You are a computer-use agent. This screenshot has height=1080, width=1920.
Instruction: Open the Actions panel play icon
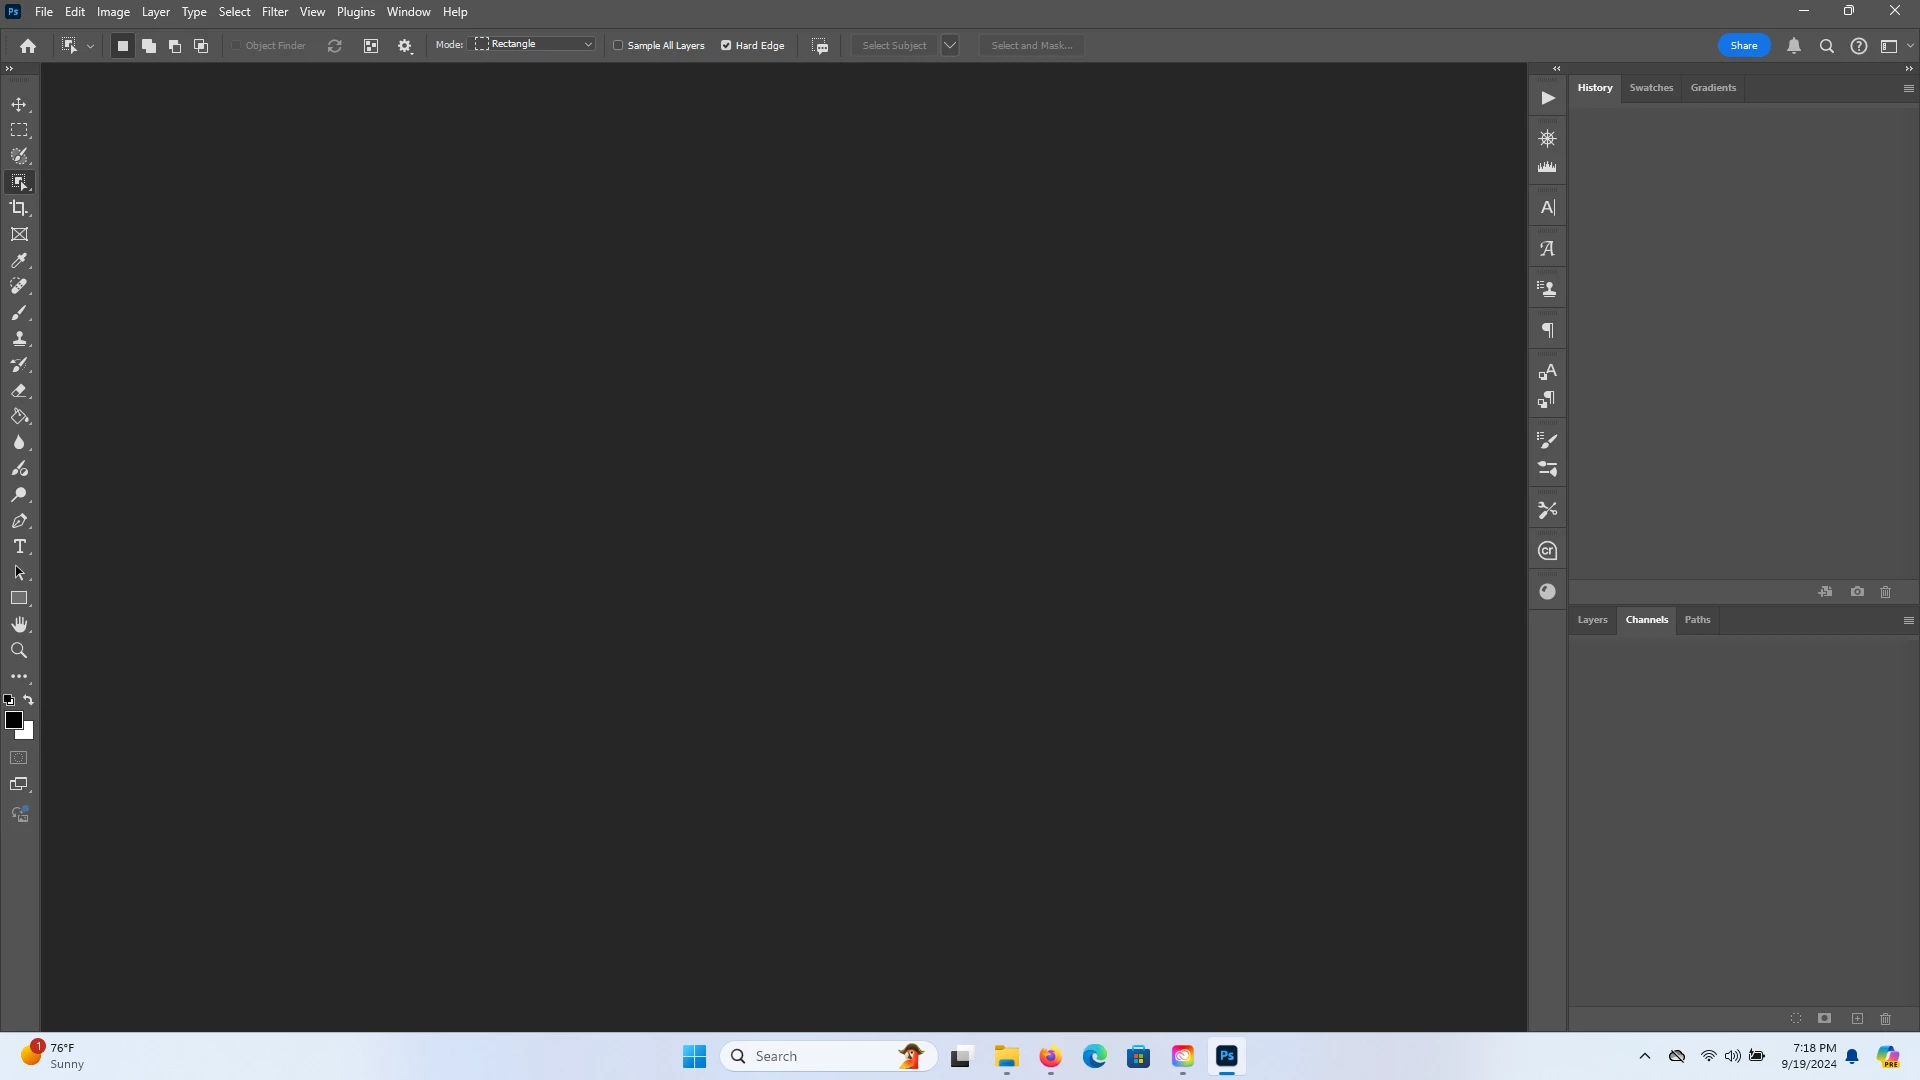coord(1547,98)
